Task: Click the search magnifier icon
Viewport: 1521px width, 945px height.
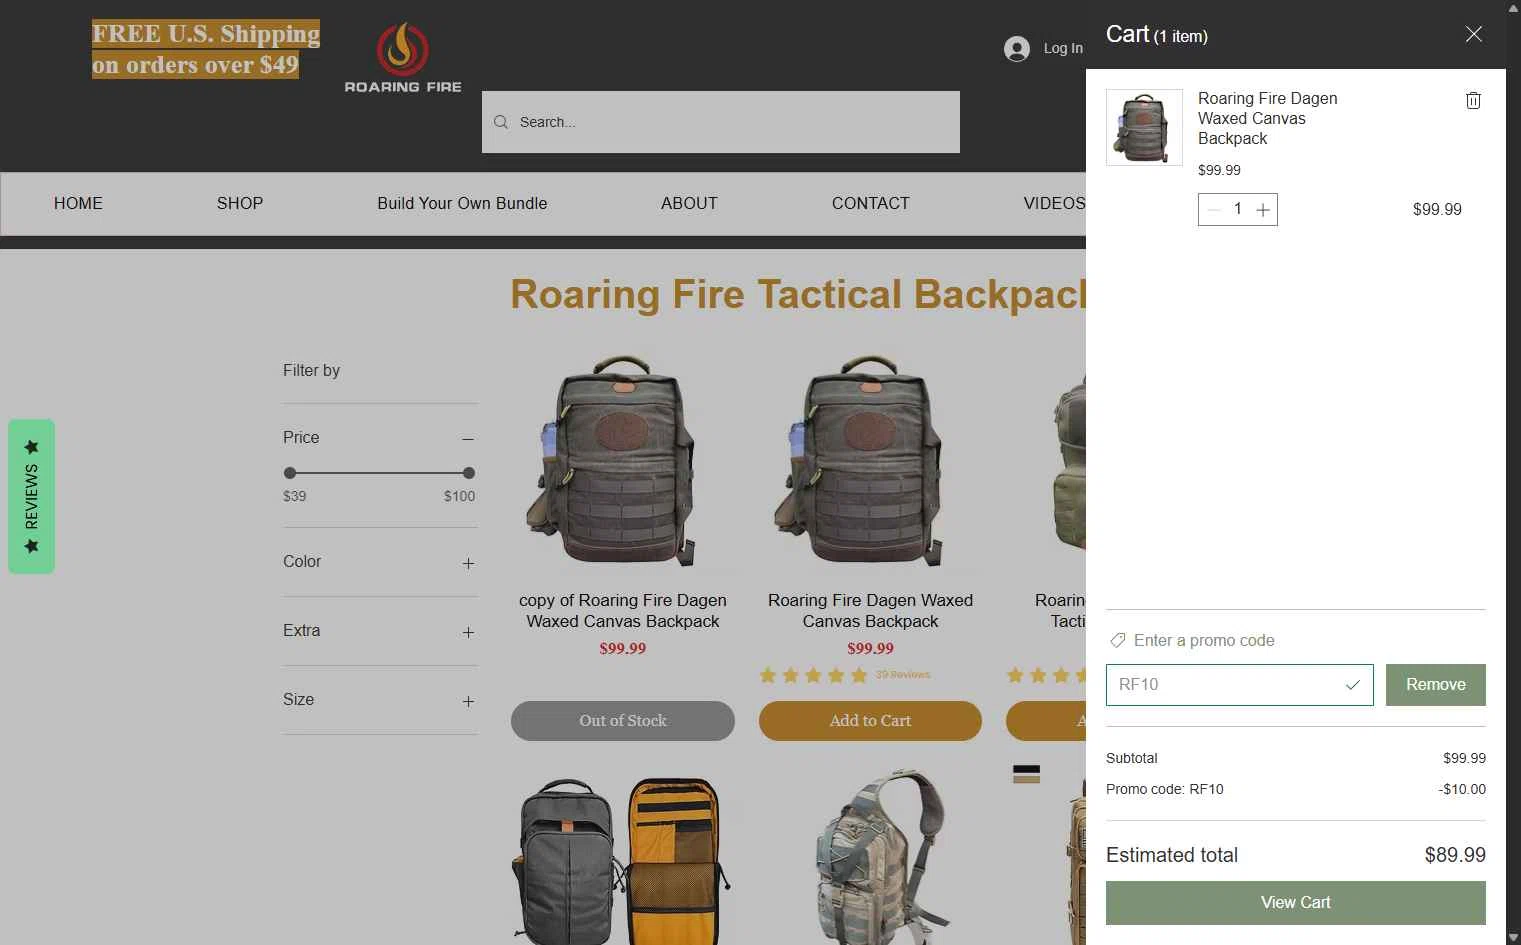Action: pyautogui.click(x=501, y=122)
